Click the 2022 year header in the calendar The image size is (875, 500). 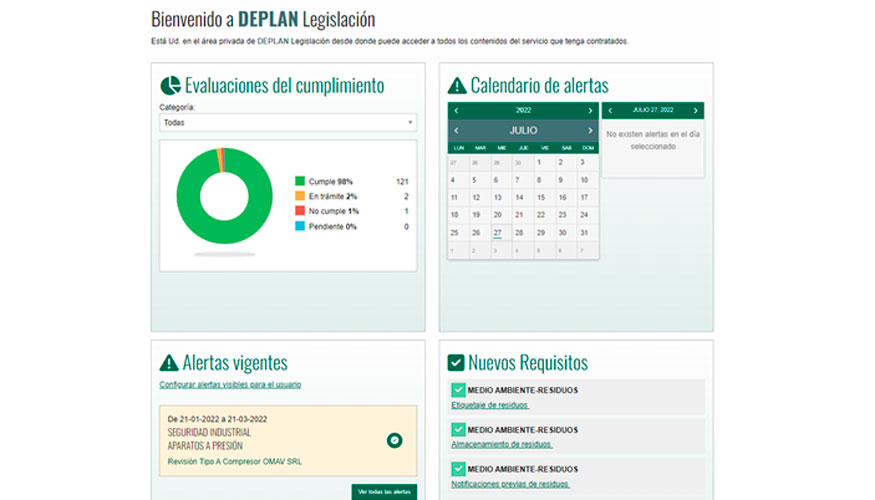523,110
